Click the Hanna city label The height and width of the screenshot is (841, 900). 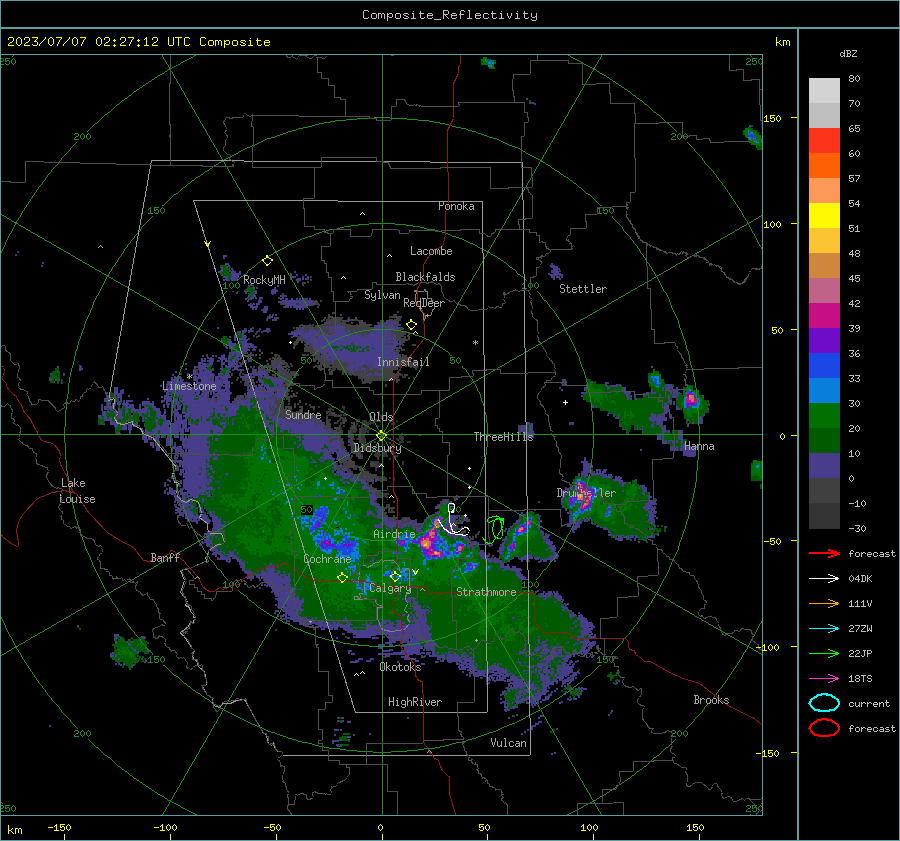[x=699, y=446]
